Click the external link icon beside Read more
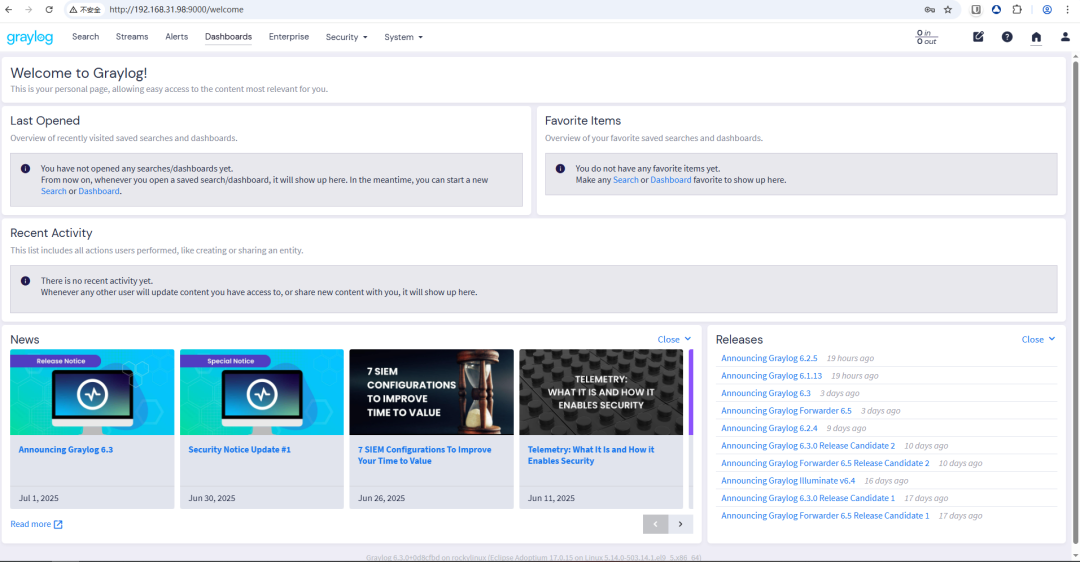Viewport: 1080px width, 562px height. [x=58, y=524]
